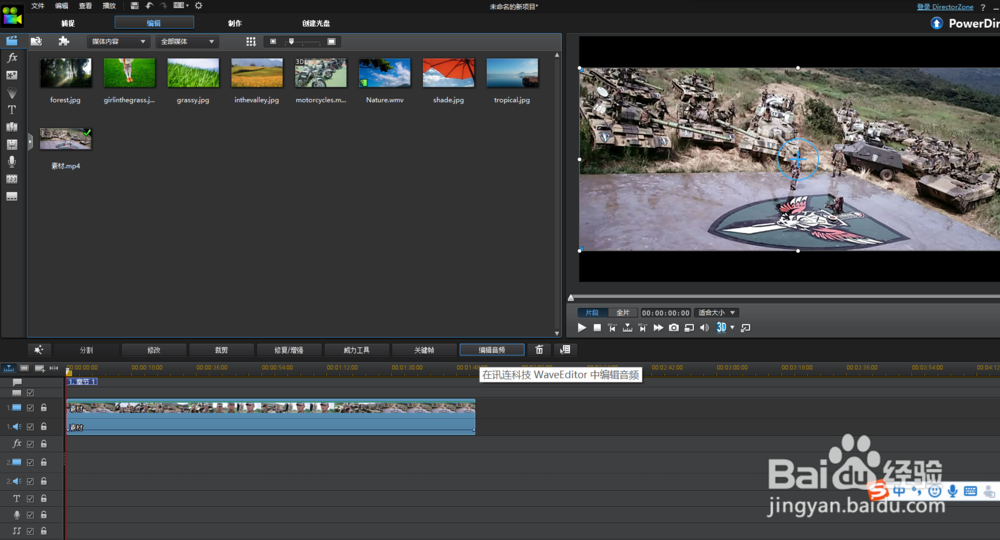Click the preview volume speaker icon
The image size is (1000, 540).
(x=704, y=328)
